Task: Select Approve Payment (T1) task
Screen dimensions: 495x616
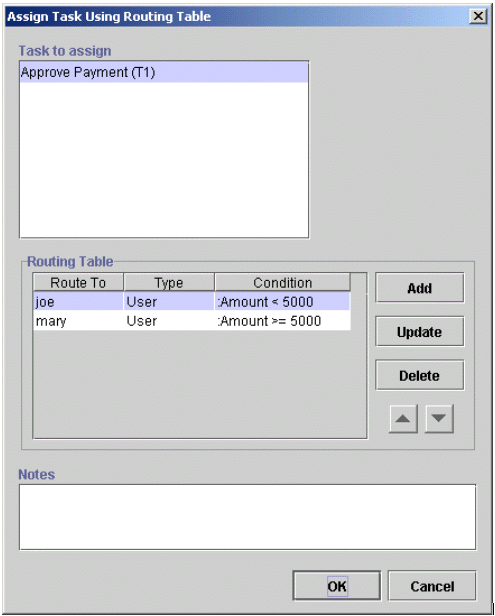Action: (164, 72)
